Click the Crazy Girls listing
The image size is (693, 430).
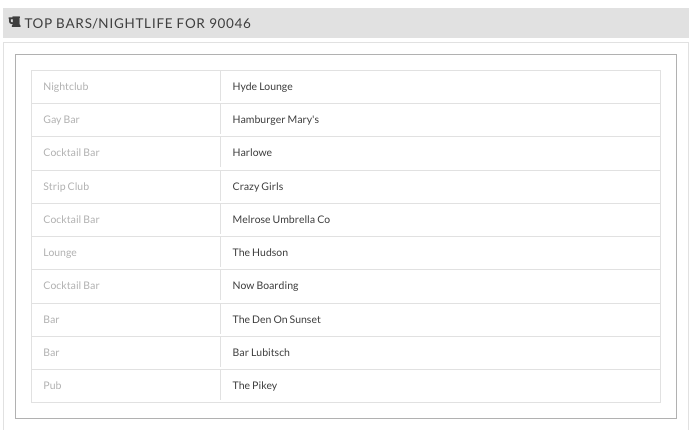(258, 186)
